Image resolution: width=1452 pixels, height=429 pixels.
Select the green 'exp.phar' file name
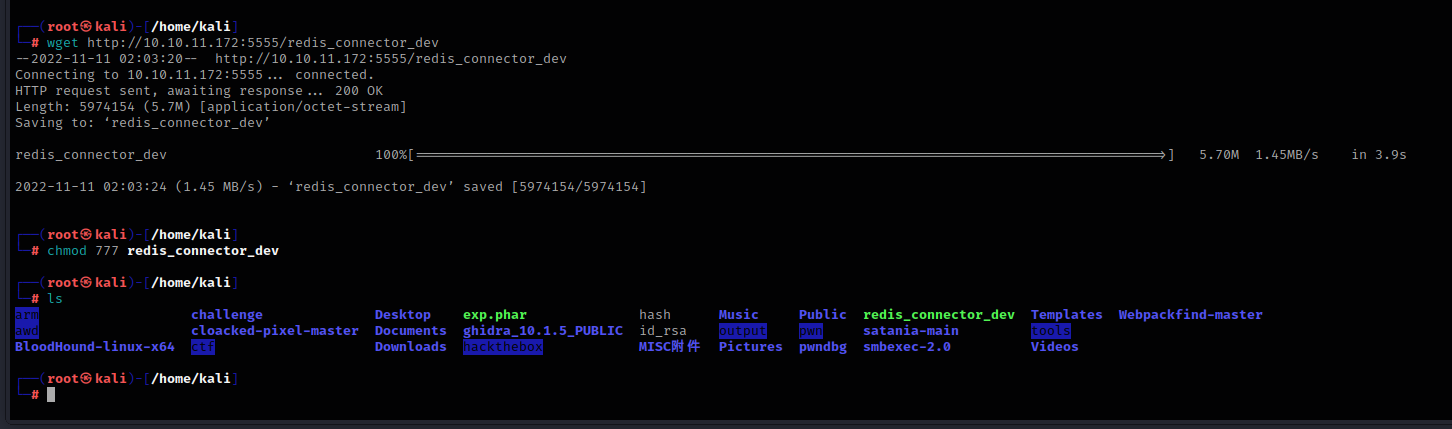(495, 315)
